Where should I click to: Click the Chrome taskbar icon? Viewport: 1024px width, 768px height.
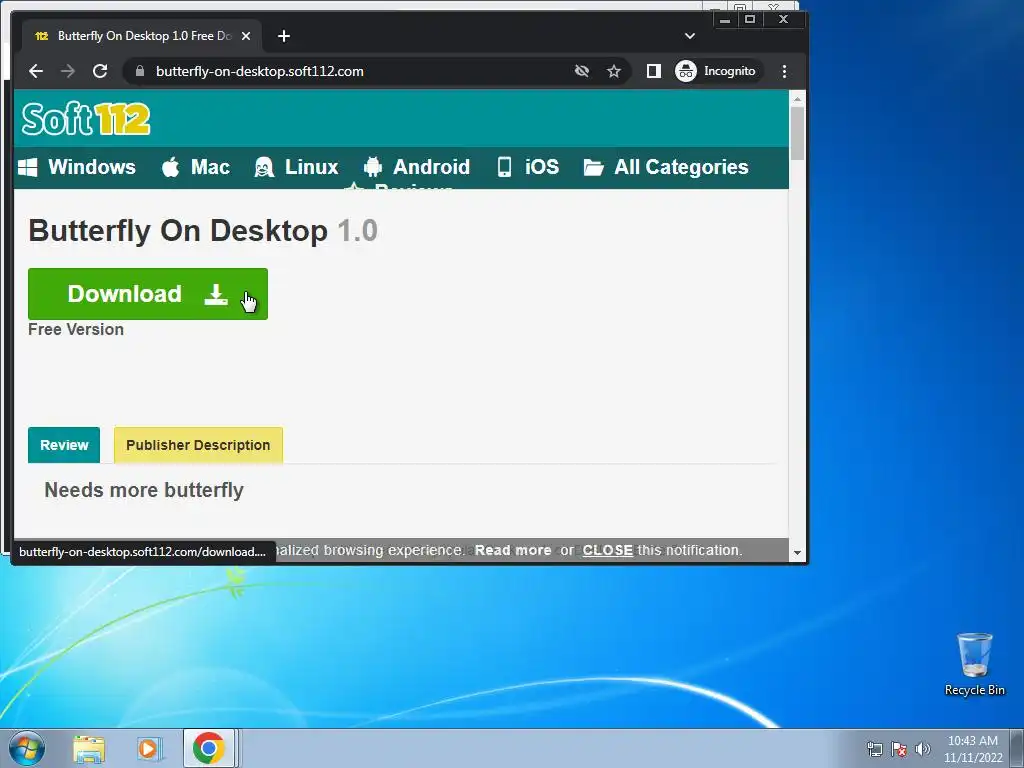(x=209, y=748)
